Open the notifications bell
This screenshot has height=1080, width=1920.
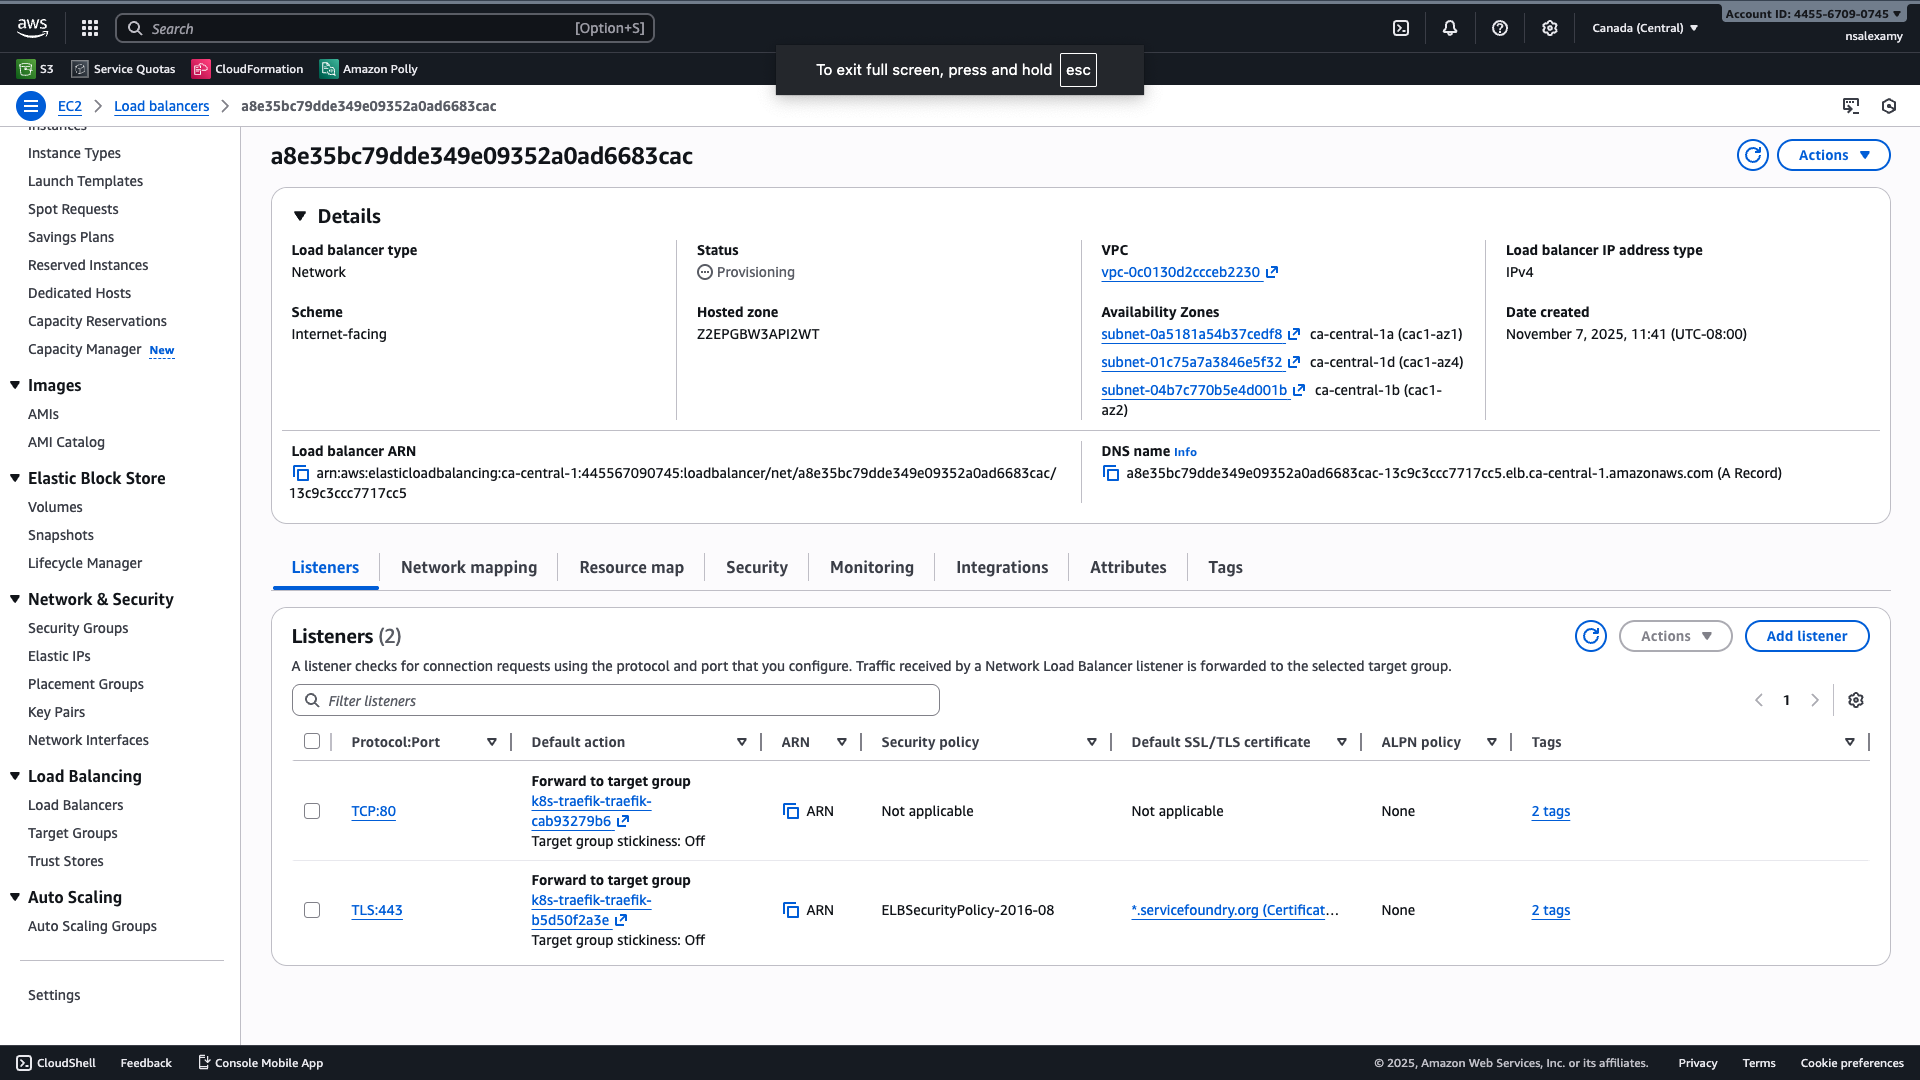coord(1450,28)
